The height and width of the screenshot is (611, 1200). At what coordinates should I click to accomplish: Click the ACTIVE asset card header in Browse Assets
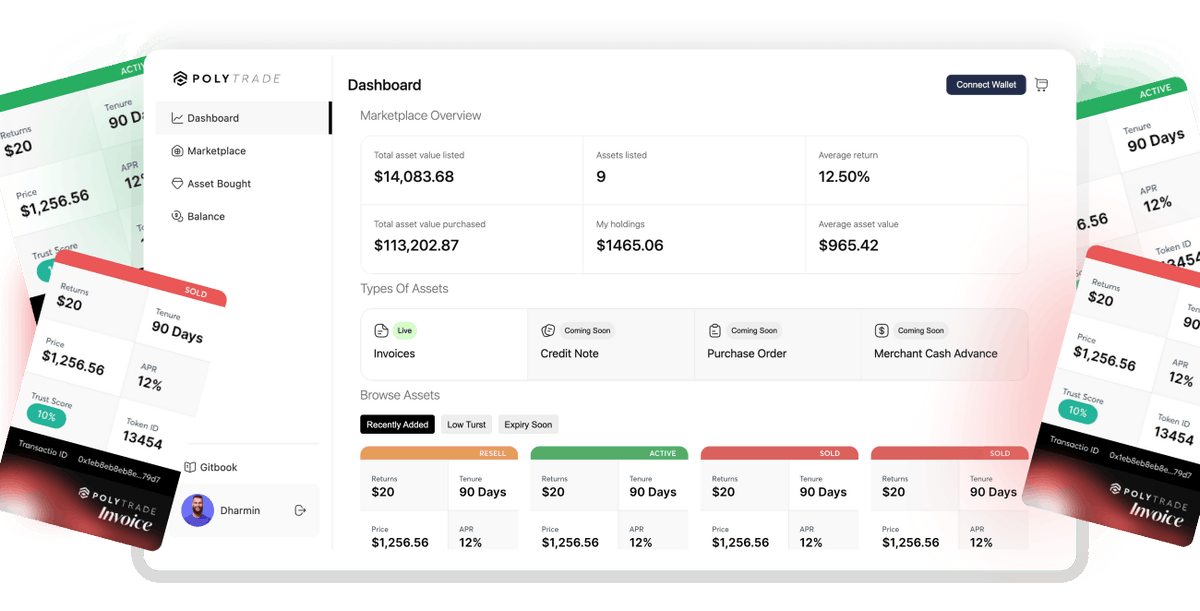pos(609,453)
